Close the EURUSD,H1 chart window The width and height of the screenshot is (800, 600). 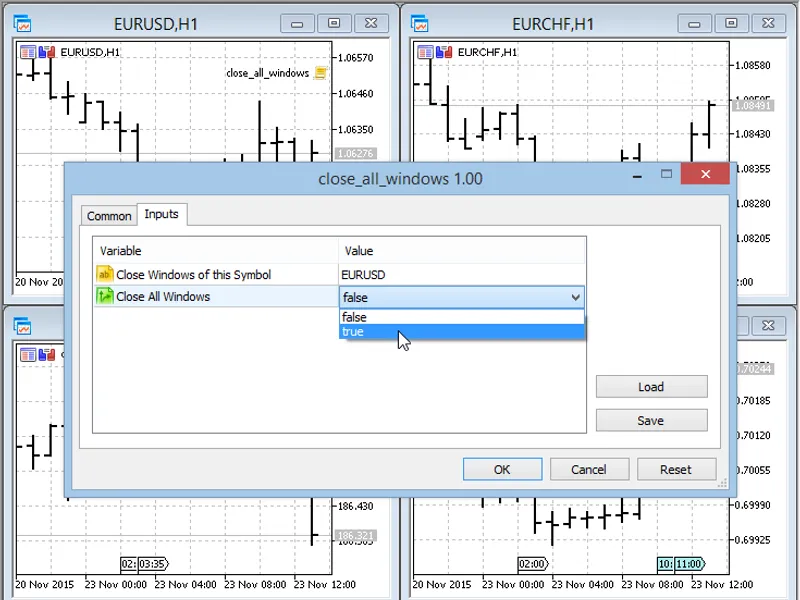(x=371, y=23)
